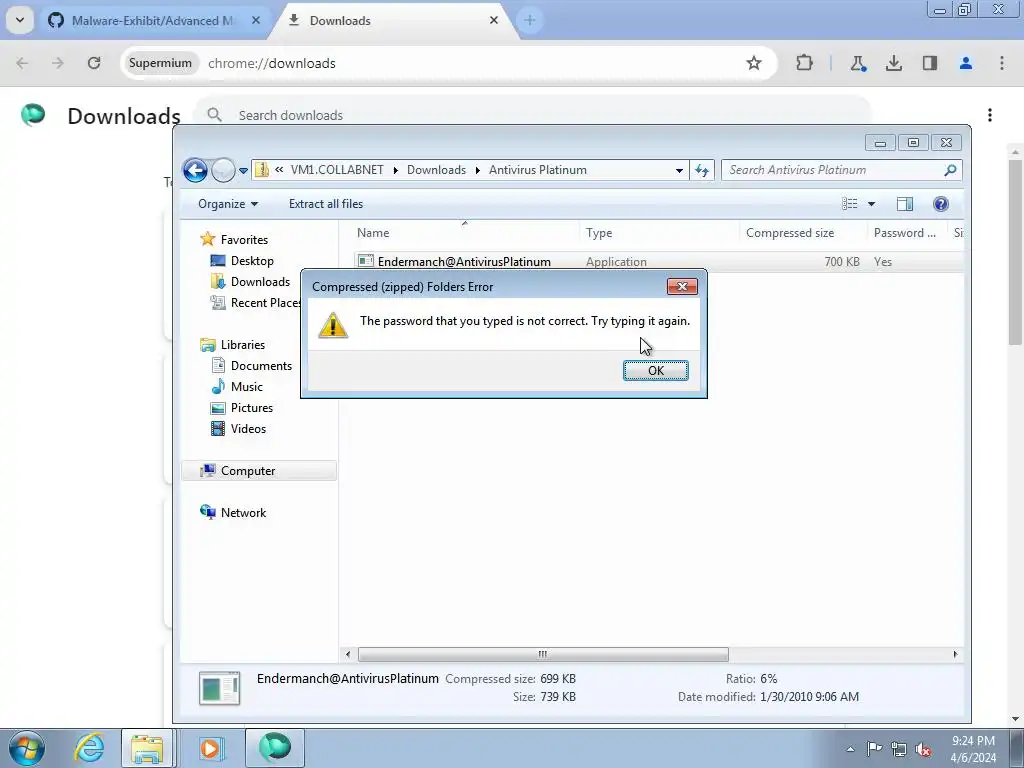Image resolution: width=1024 pixels, height=768 pixels.
Task: Open Videos library
Action: (248, 428)
